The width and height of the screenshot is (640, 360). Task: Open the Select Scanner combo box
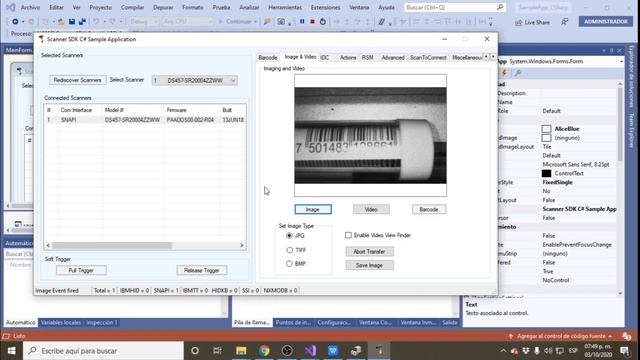(194, 80)
